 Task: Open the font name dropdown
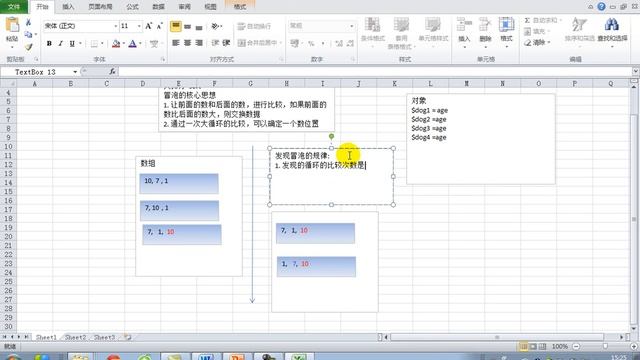116,26
